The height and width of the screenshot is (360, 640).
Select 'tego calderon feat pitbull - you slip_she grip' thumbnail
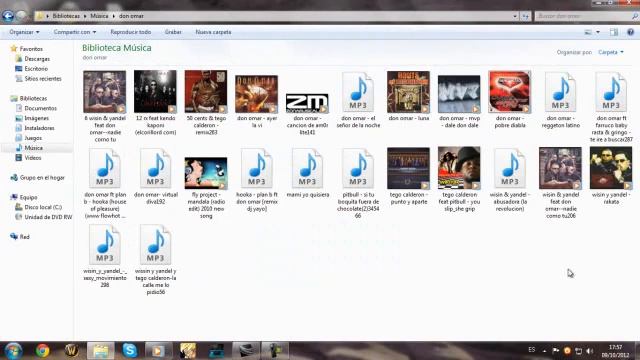[x=459, y=168]
